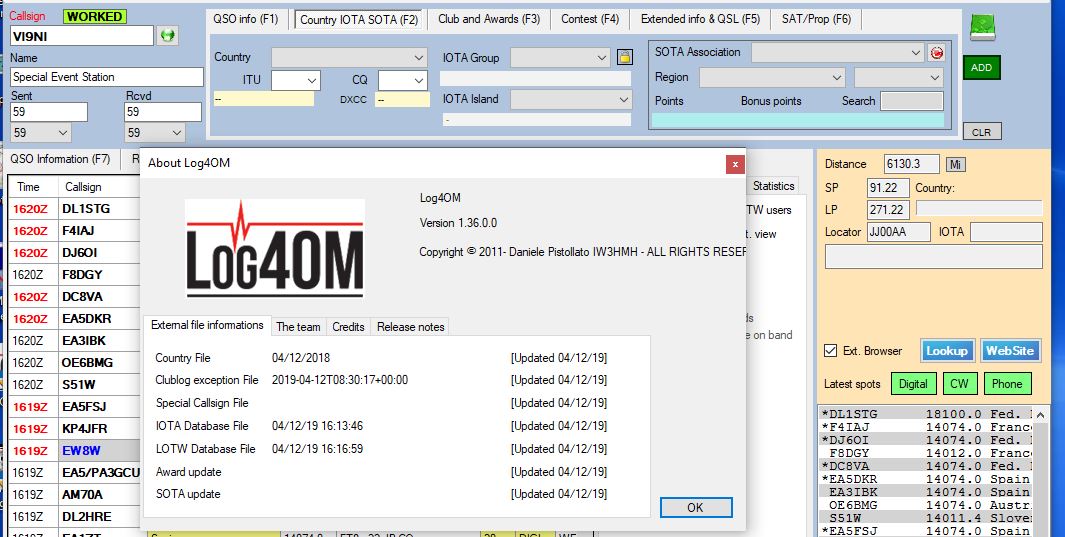Expand the IOTA Group dropdown
Image resolution: width=1065 pixels, height=537 pixels.
560,58
